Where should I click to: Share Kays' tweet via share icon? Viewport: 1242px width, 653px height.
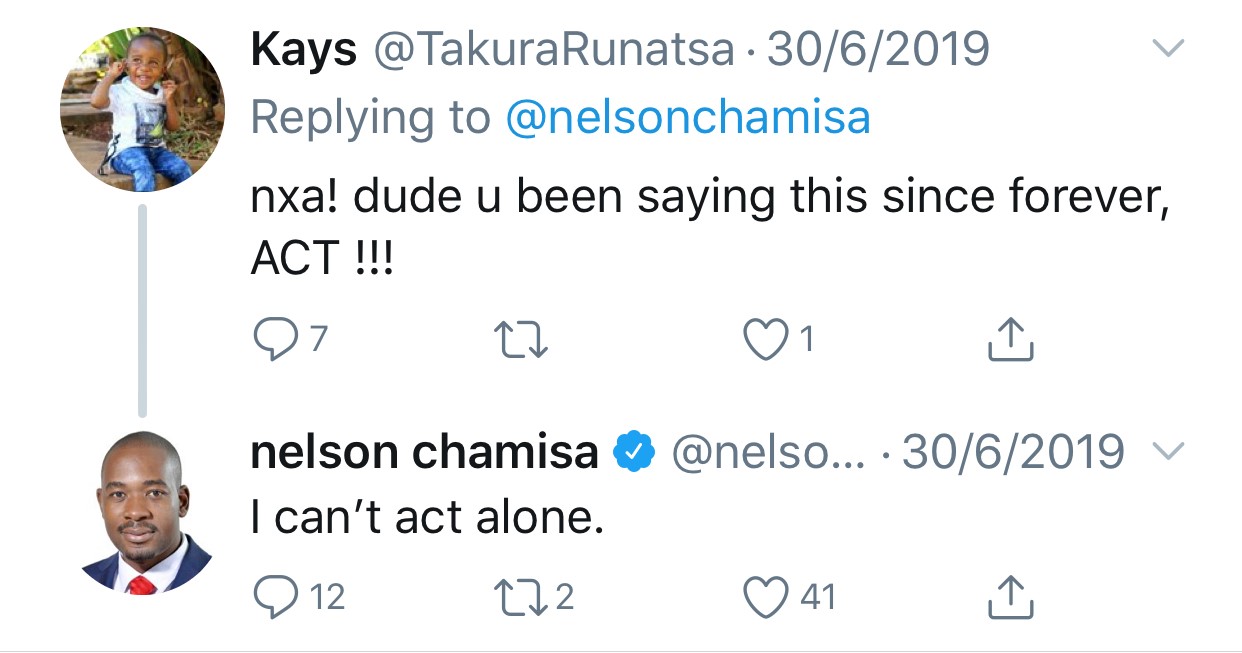tap(1010, 340)
